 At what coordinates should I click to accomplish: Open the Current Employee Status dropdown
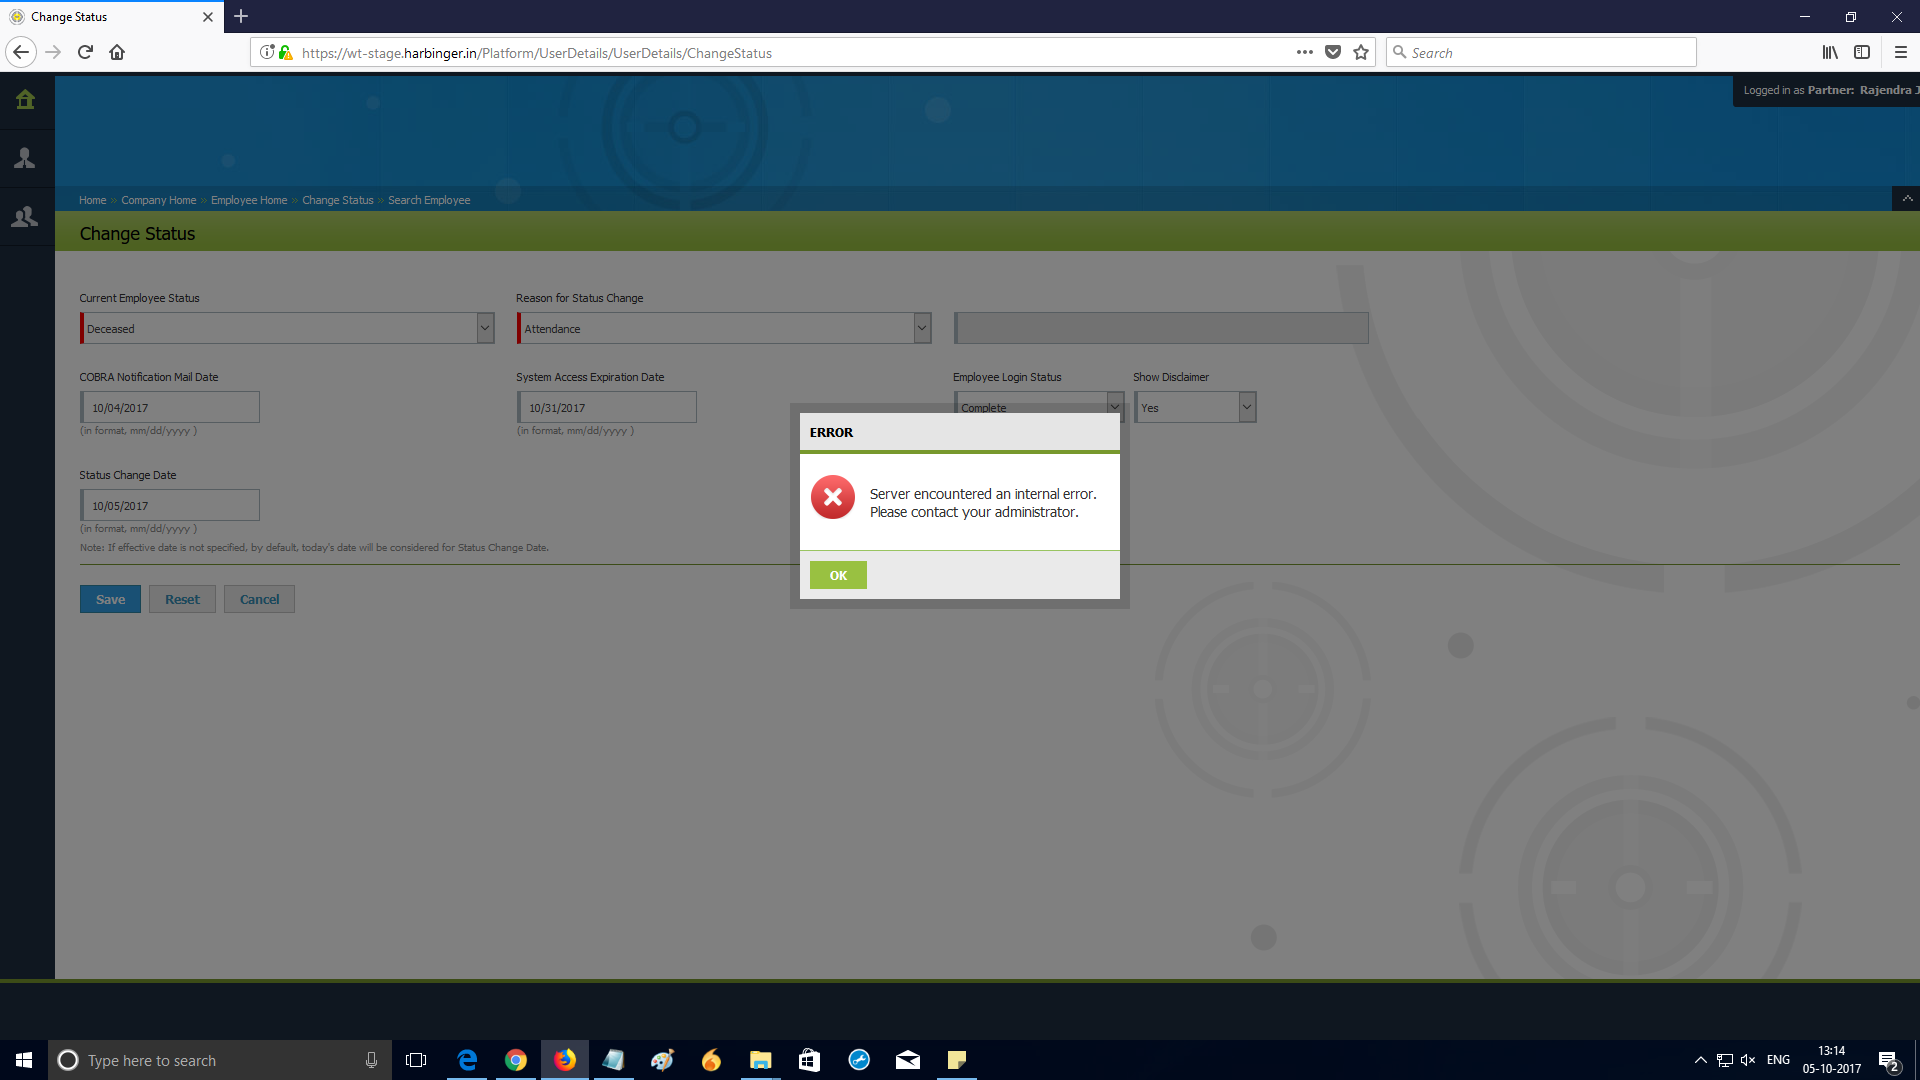coord(484,328)
